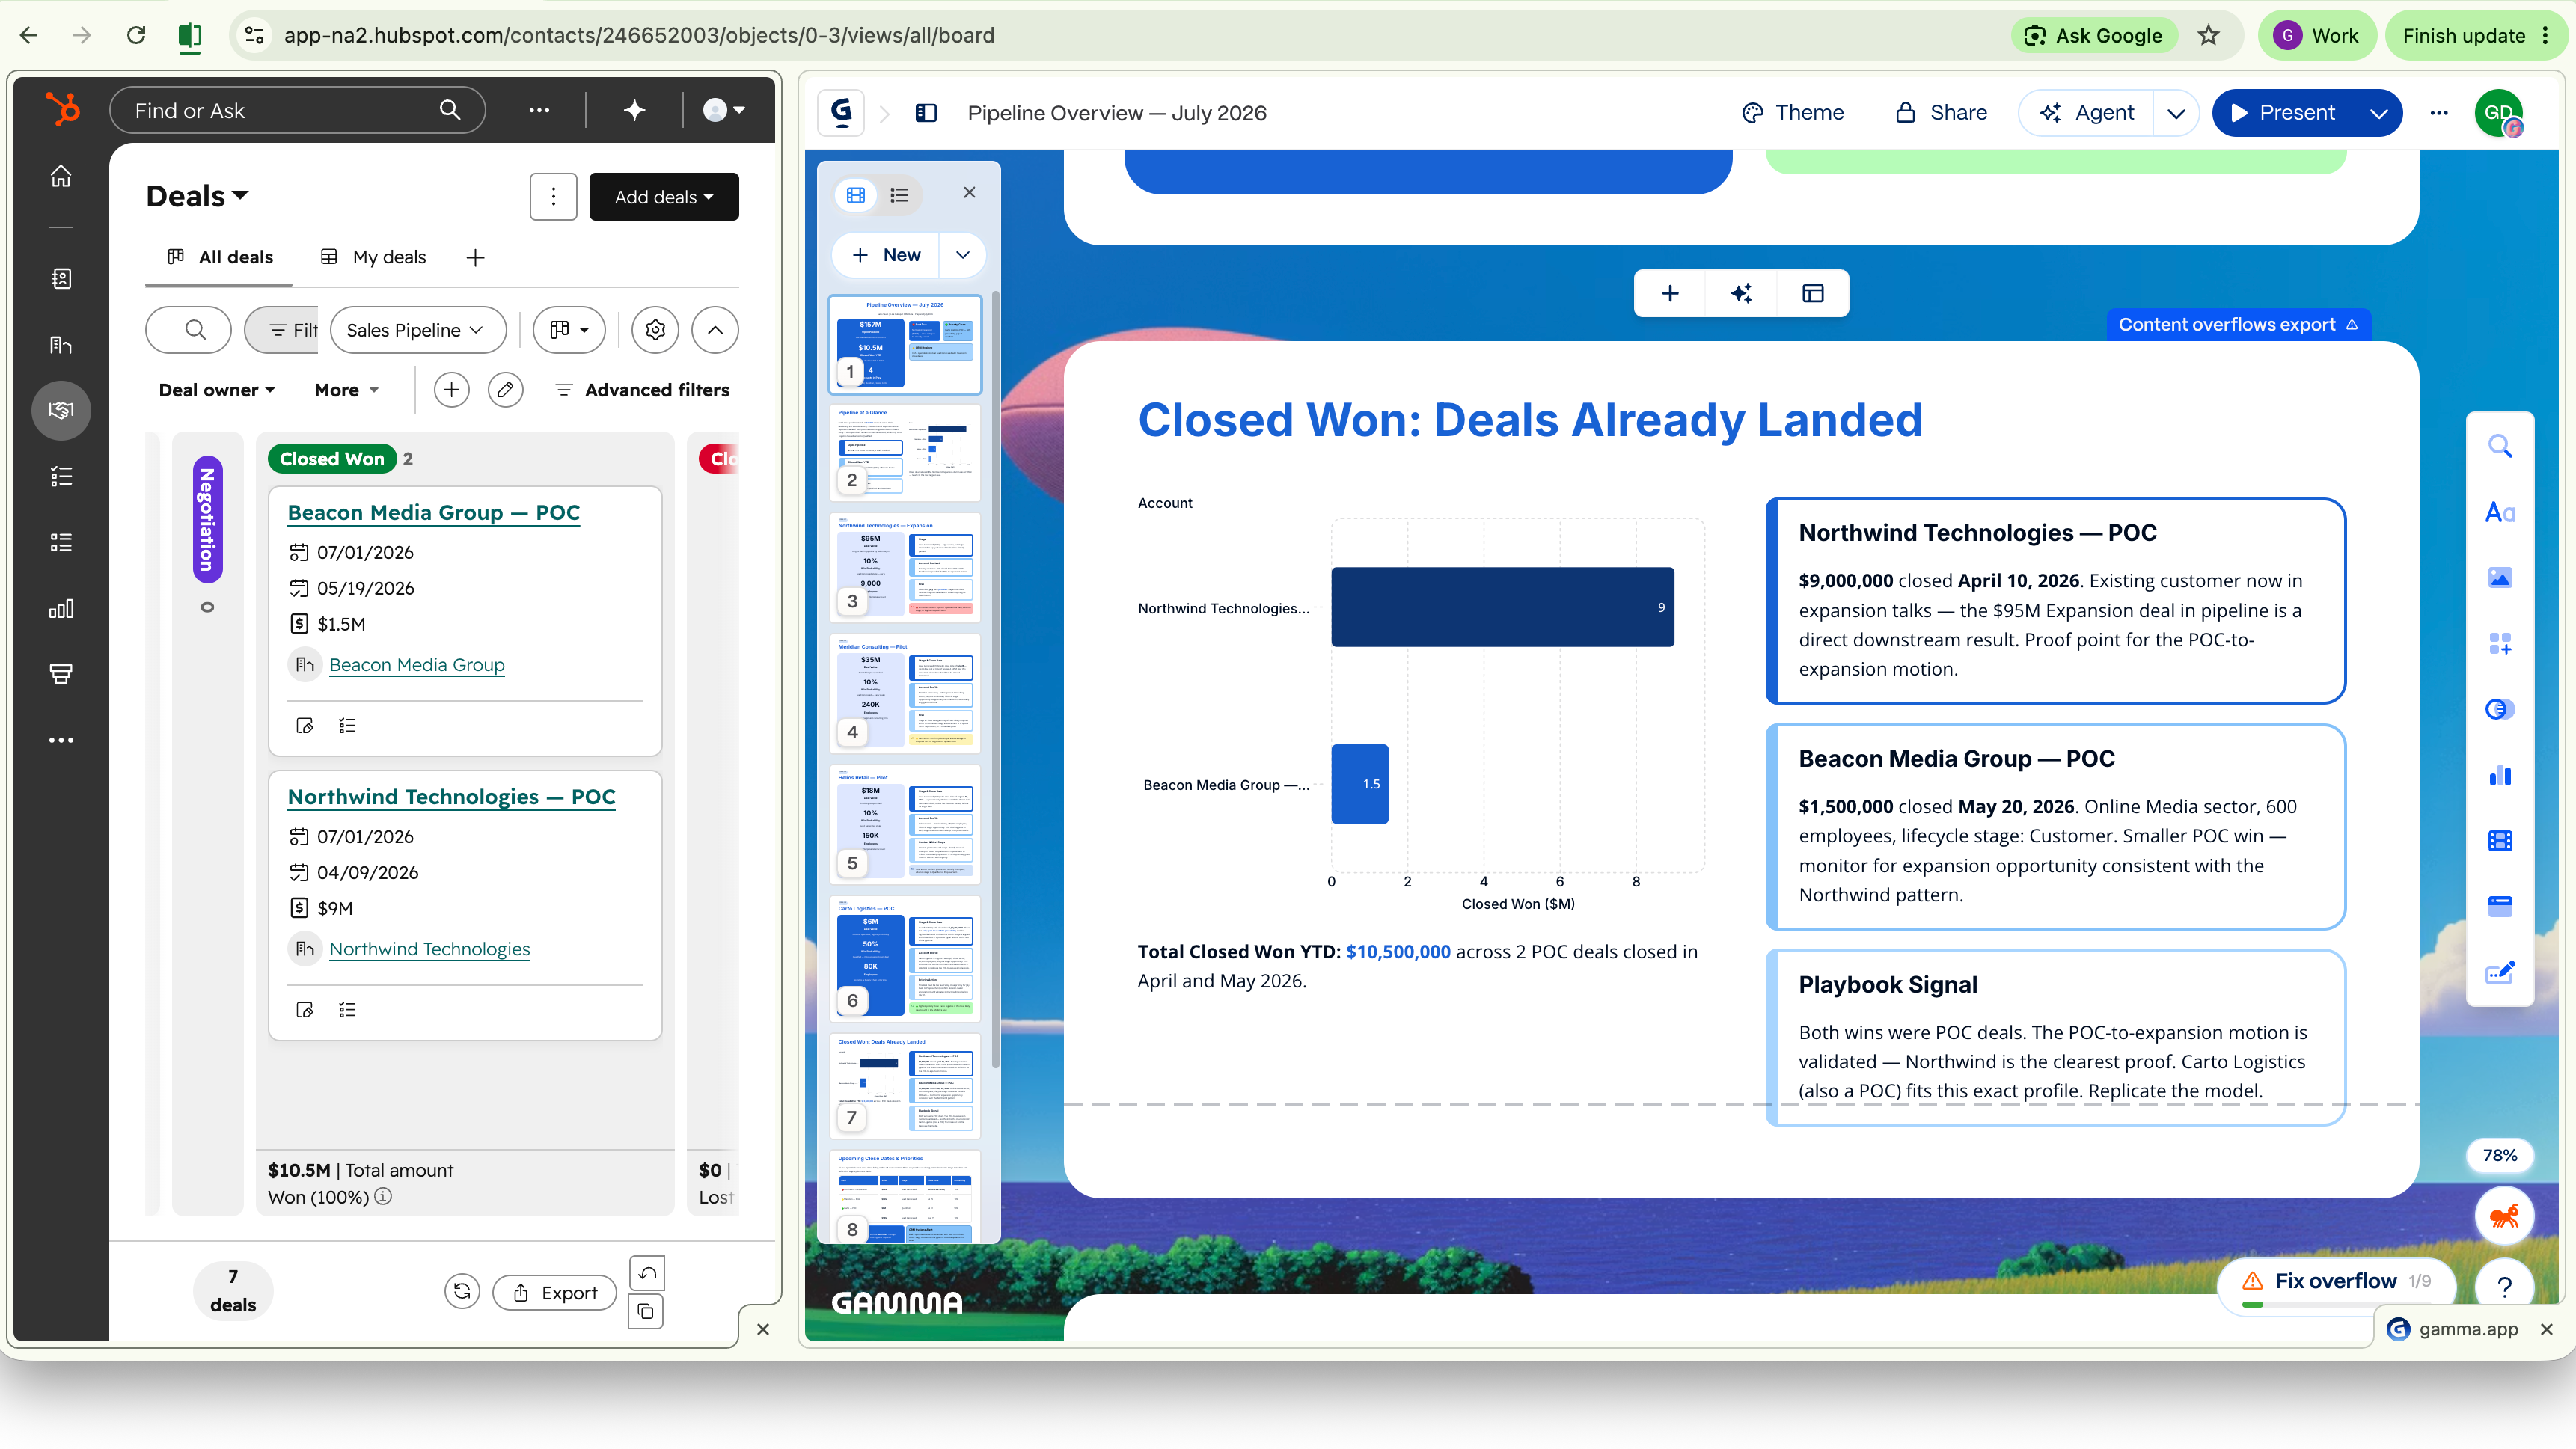
Task: Expand the dropdown arrow beside Agent
Action: [2175, 113]
